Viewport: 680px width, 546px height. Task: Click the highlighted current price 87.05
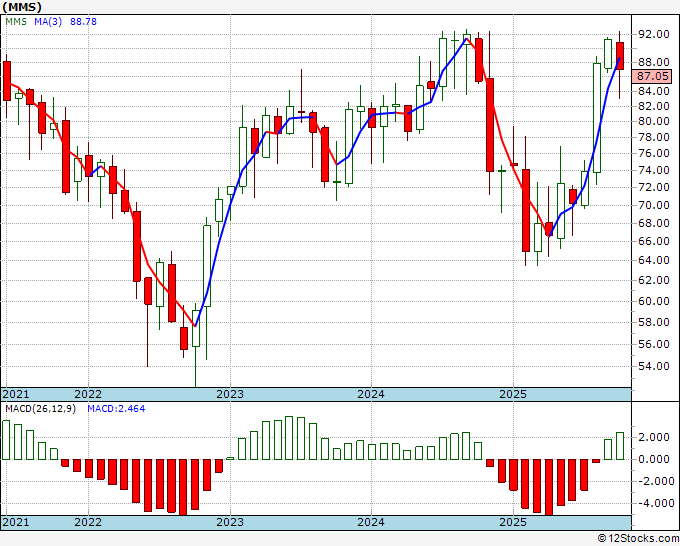coord(653,76)
